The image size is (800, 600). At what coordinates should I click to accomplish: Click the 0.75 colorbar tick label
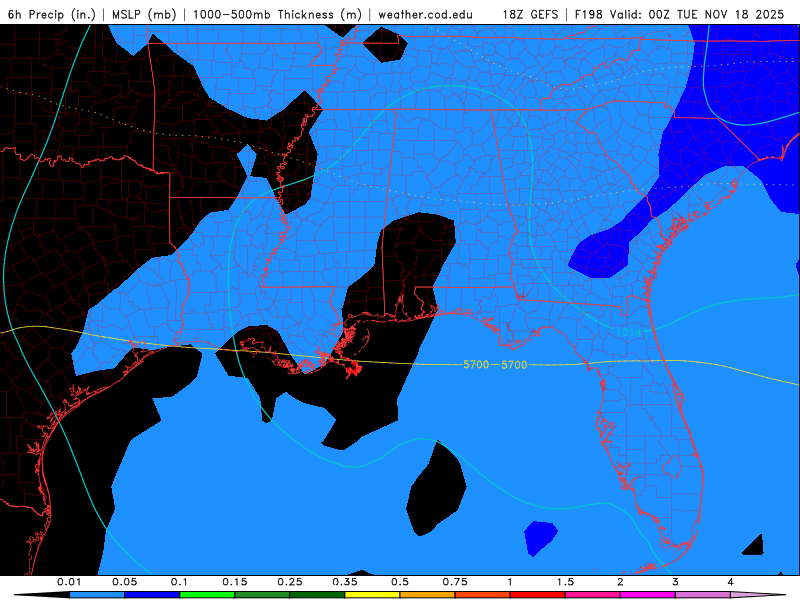(455, 582)
